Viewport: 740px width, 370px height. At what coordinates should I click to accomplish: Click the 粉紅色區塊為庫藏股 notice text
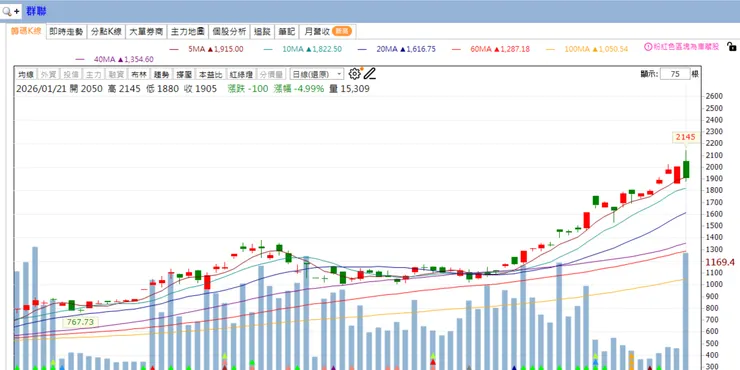[x=686, y=47]
